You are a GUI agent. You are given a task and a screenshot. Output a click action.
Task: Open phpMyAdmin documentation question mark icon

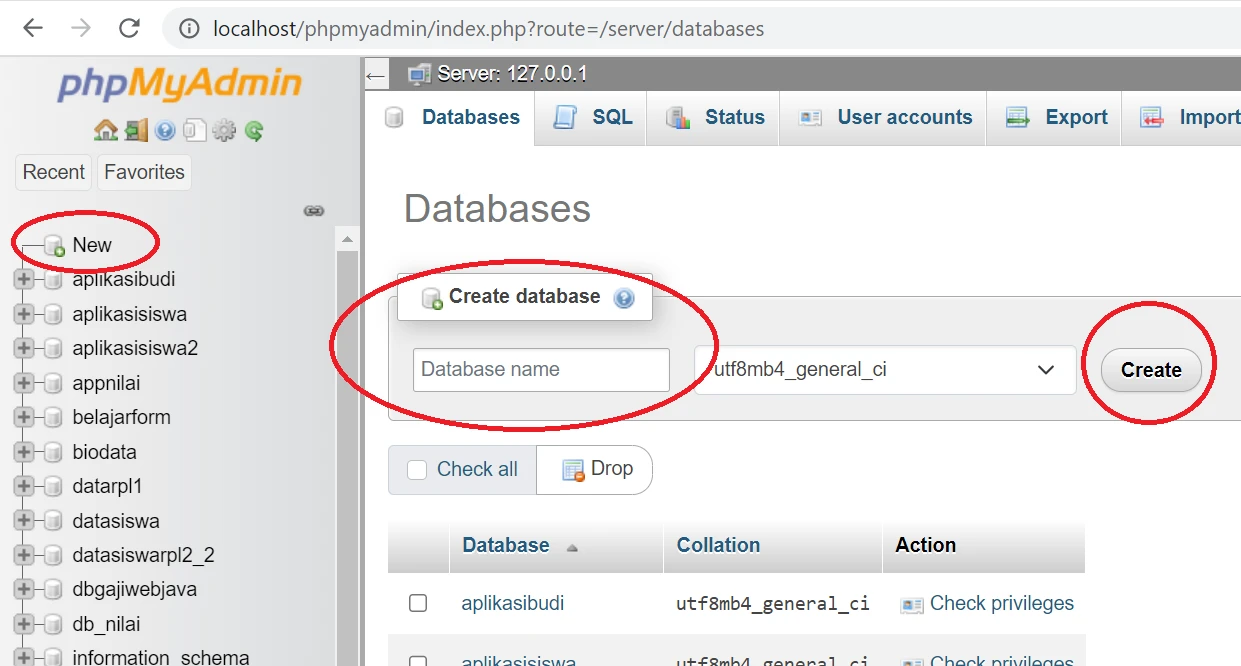[164, 130]
